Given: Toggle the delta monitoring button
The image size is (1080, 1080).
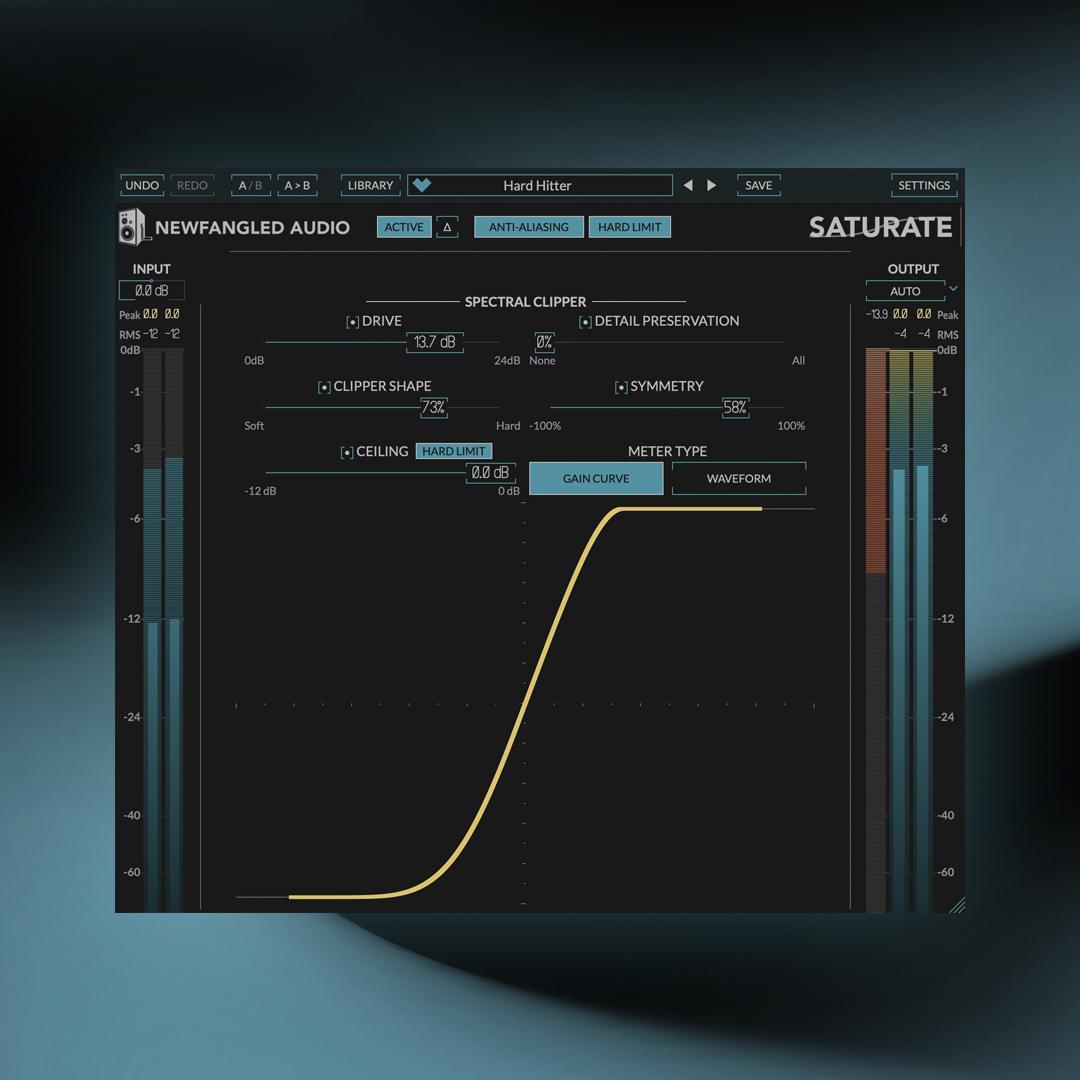Looking at the screenshot, I should coord(447,227).
